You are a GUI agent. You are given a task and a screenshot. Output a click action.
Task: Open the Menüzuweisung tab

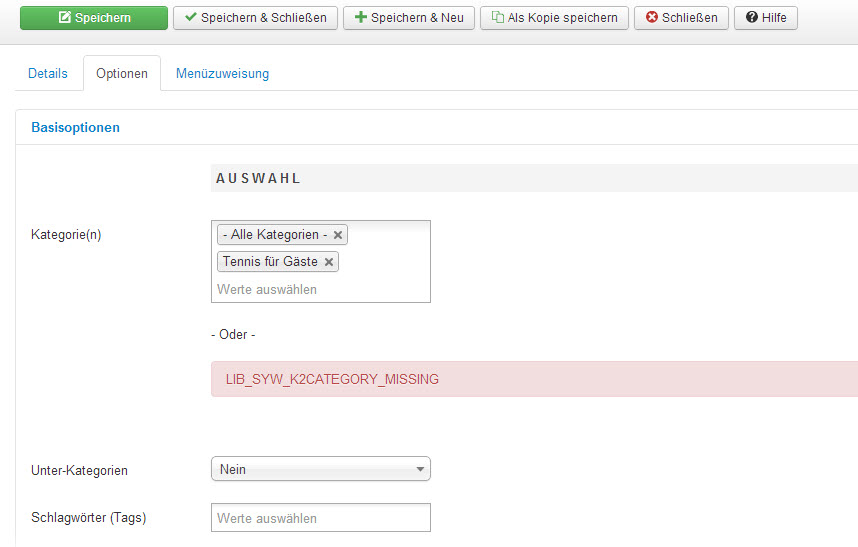point(222,74)
